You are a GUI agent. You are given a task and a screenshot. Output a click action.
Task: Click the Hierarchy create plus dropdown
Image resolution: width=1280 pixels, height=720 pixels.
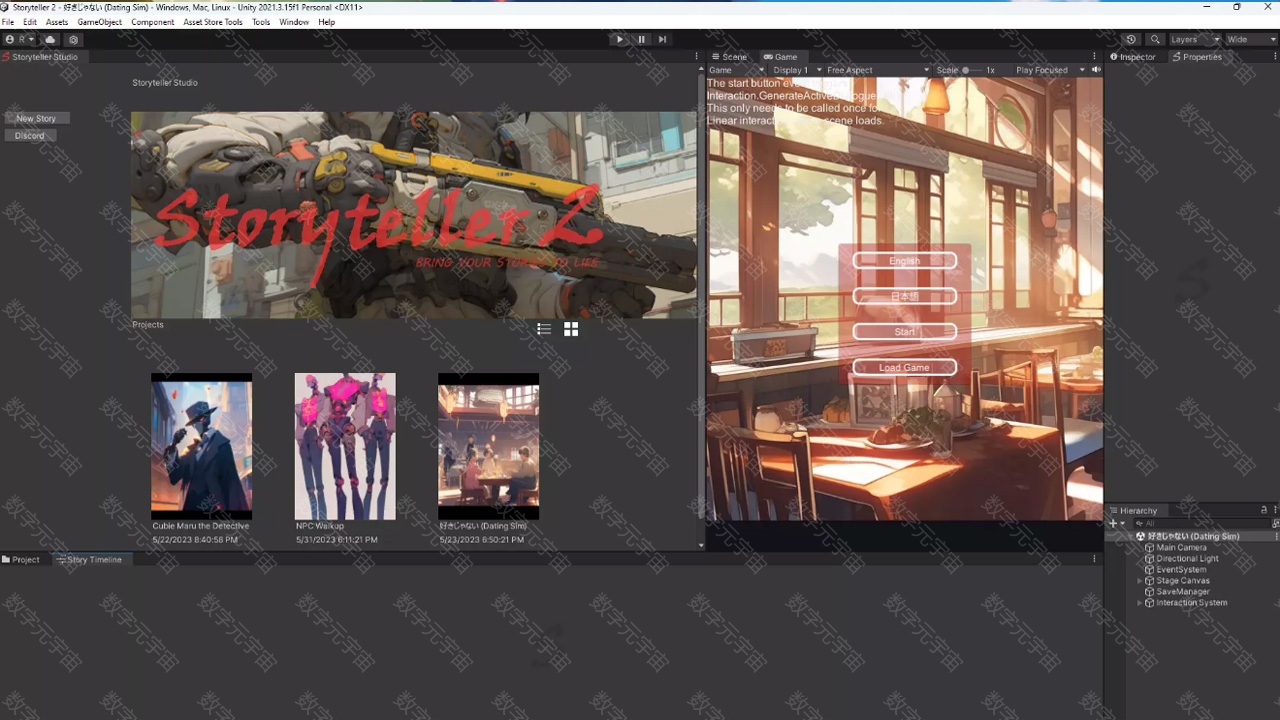coord(1117,523)
